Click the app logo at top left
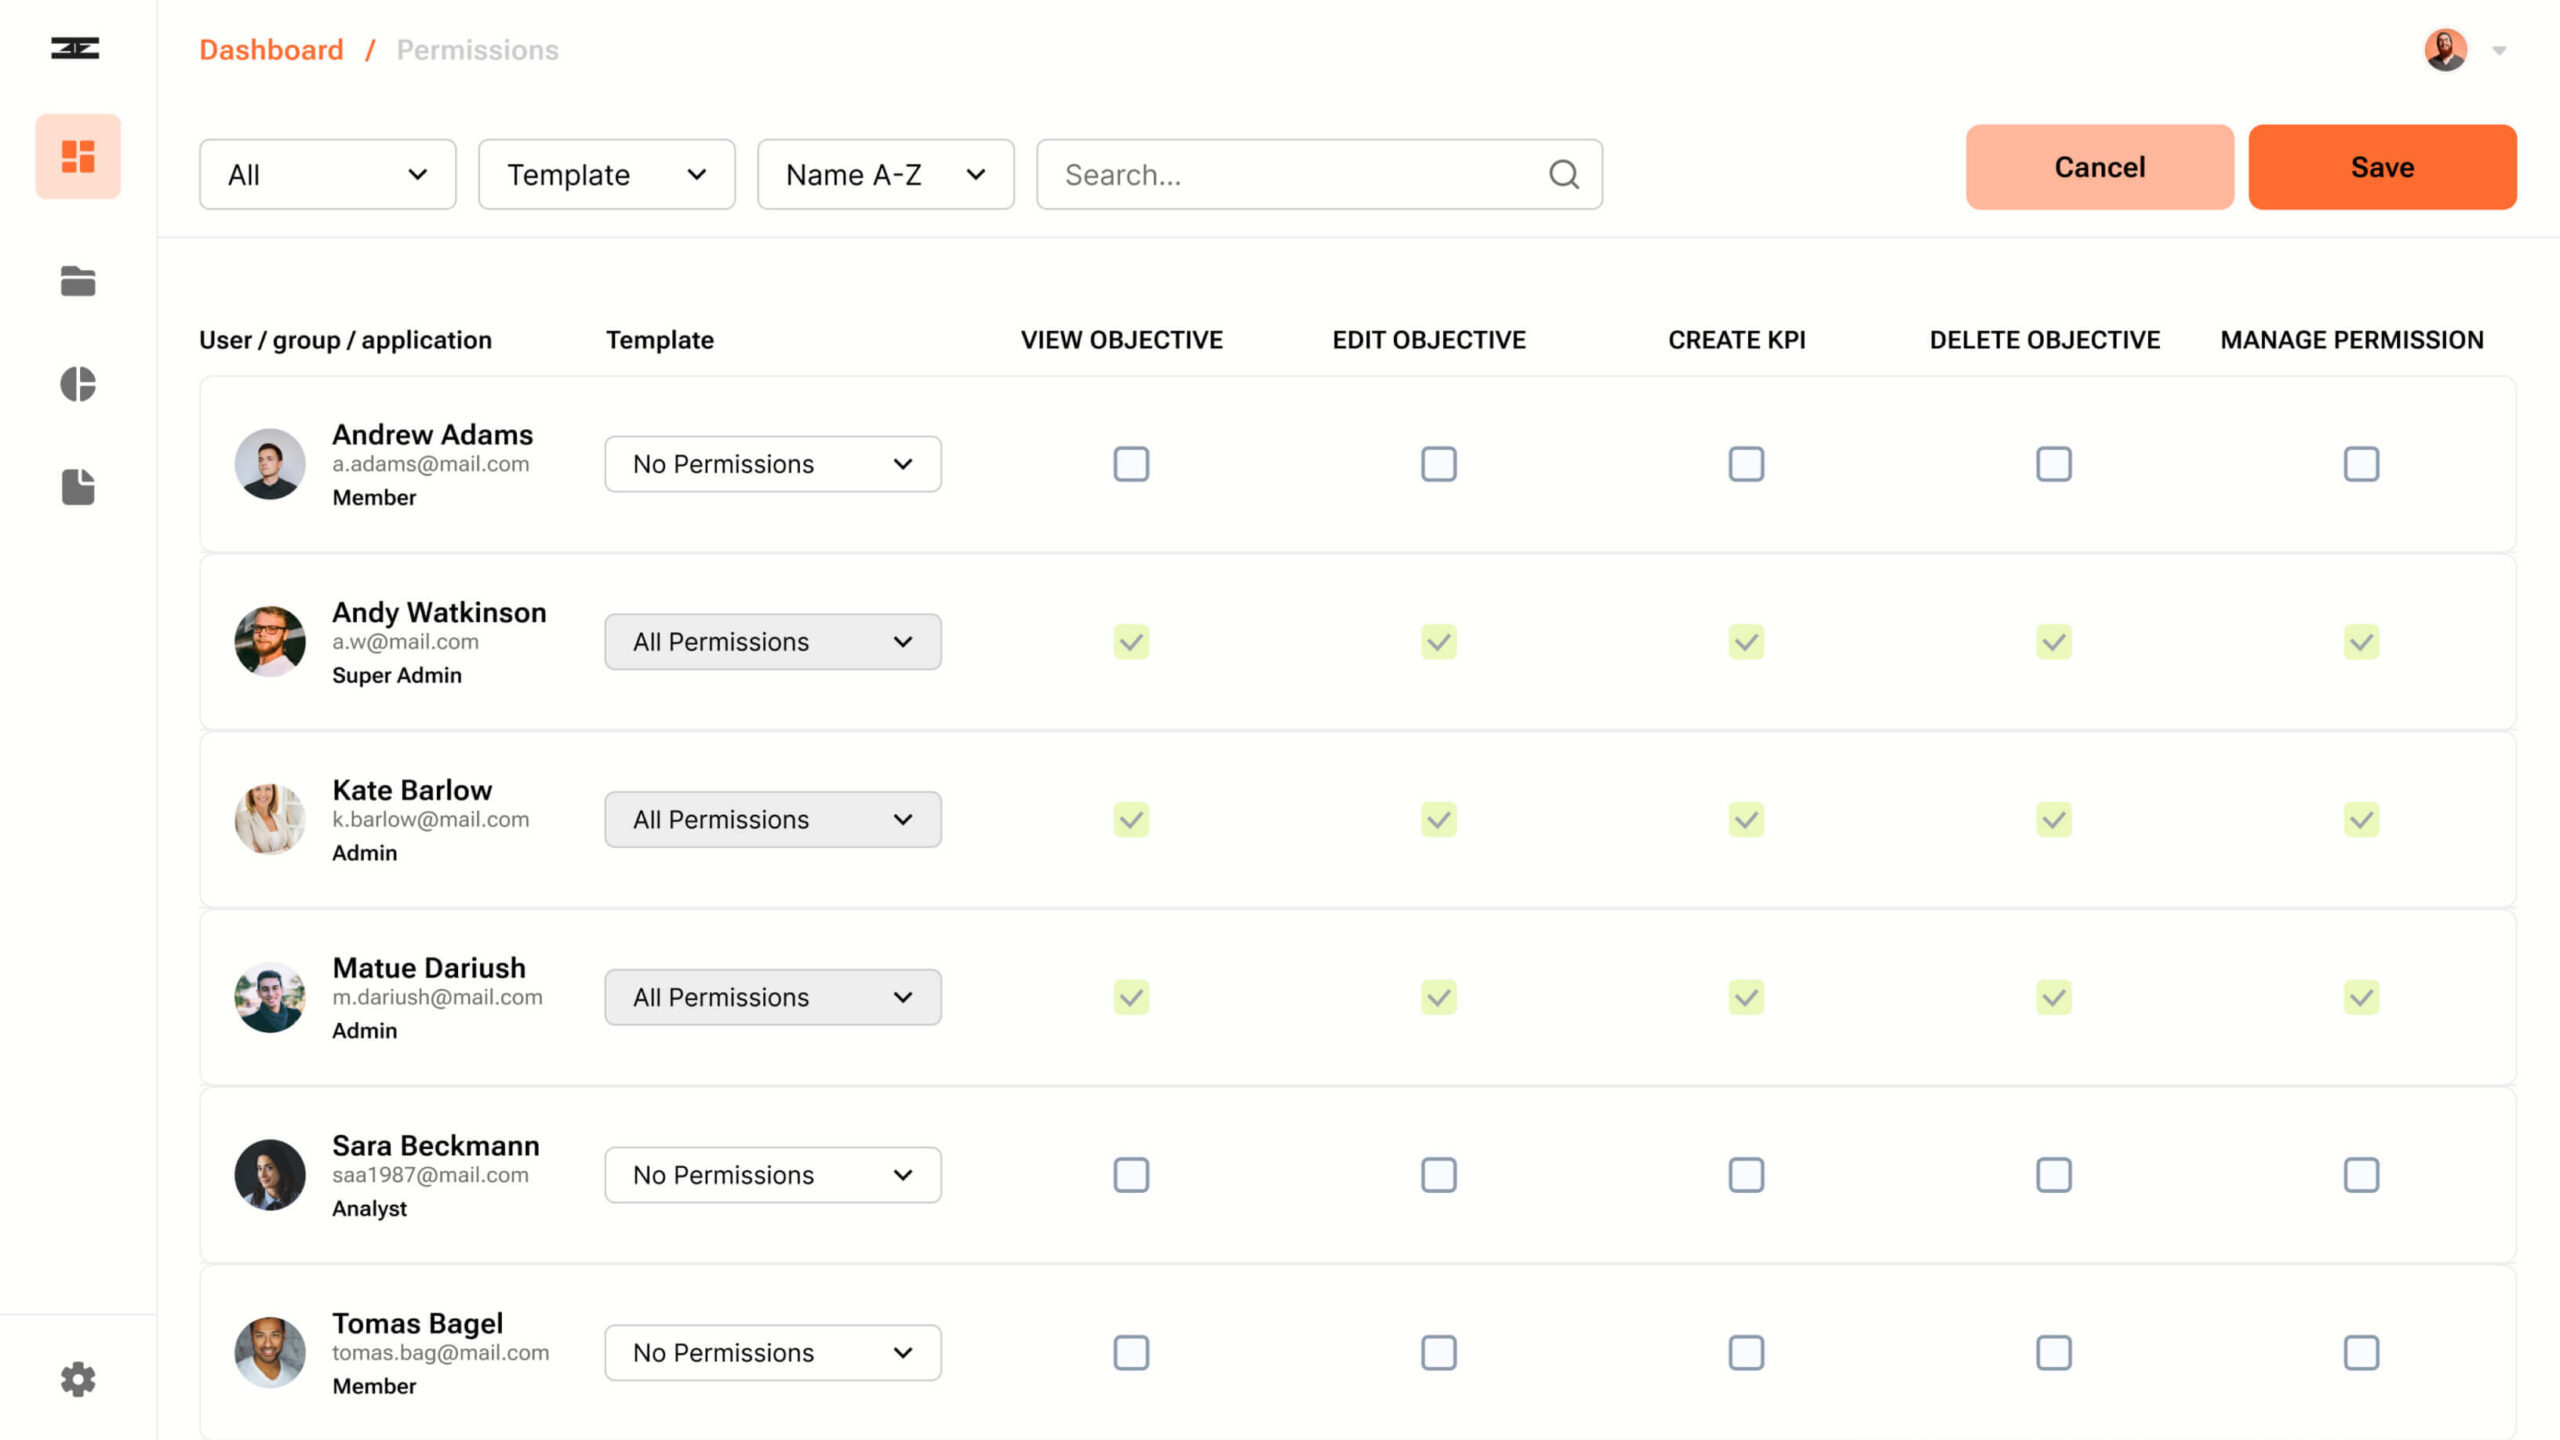This screenshot has height=1440, width=2560. 75,48
